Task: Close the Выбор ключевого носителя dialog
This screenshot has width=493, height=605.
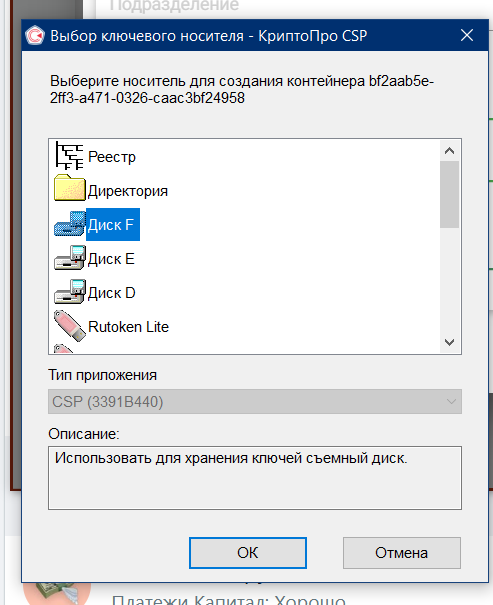Action: tap(467, 35)
